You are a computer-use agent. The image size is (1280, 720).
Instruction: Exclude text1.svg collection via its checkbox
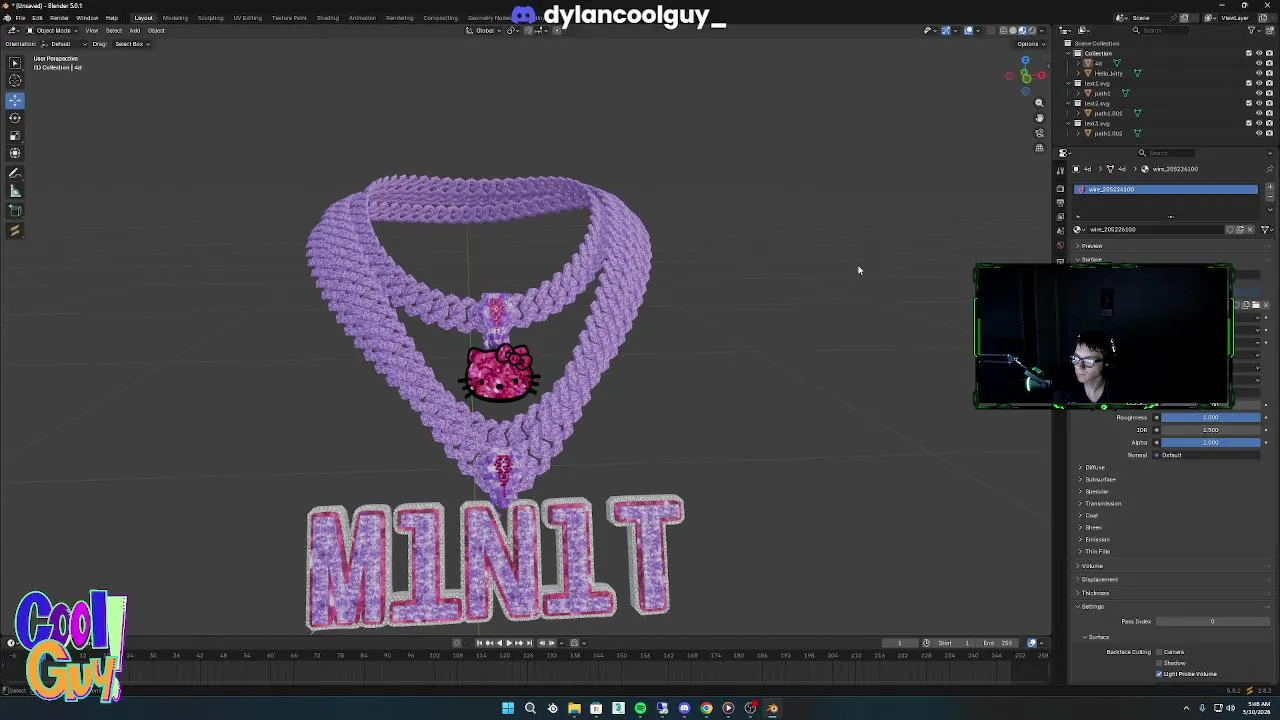(1248, 83)
